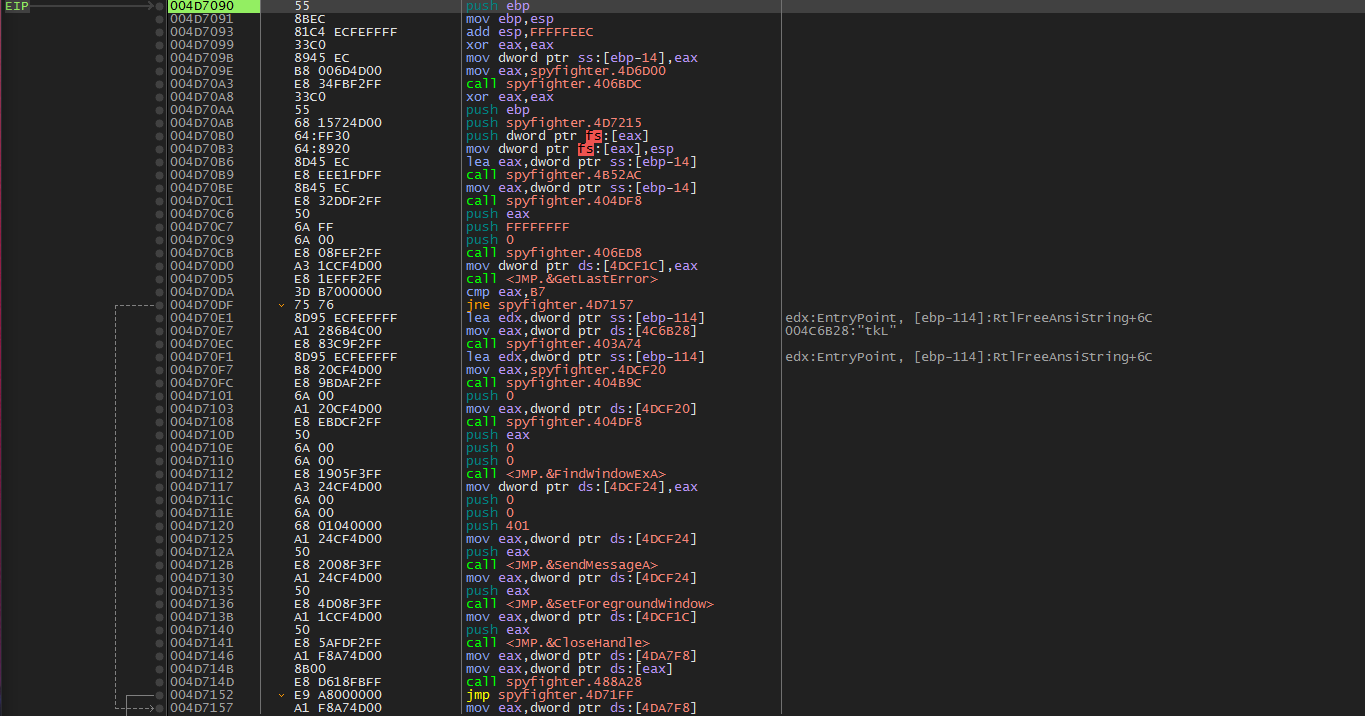The image size is (1365, 716).
Task: Toggle breakpoint dot at address 004D70D0
Action: [x=160, y=266]
